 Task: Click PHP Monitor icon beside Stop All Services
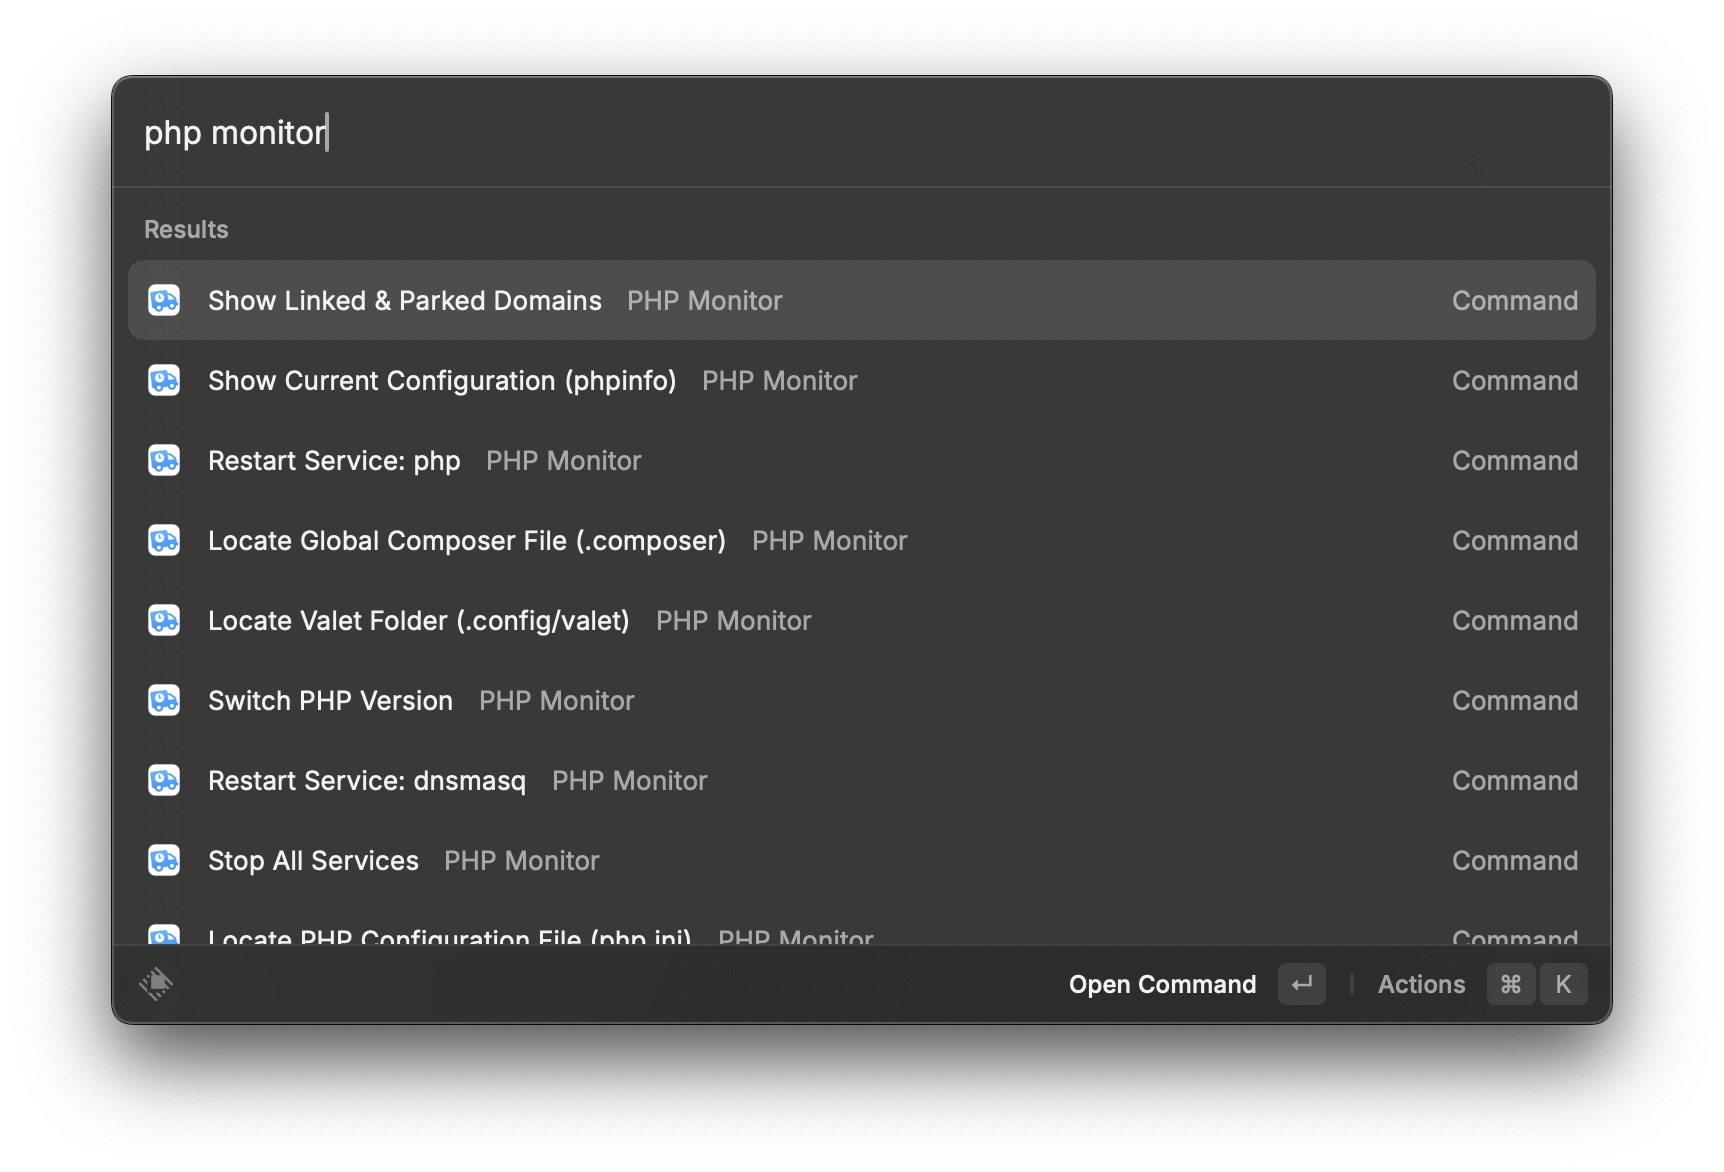pos(164,860)
